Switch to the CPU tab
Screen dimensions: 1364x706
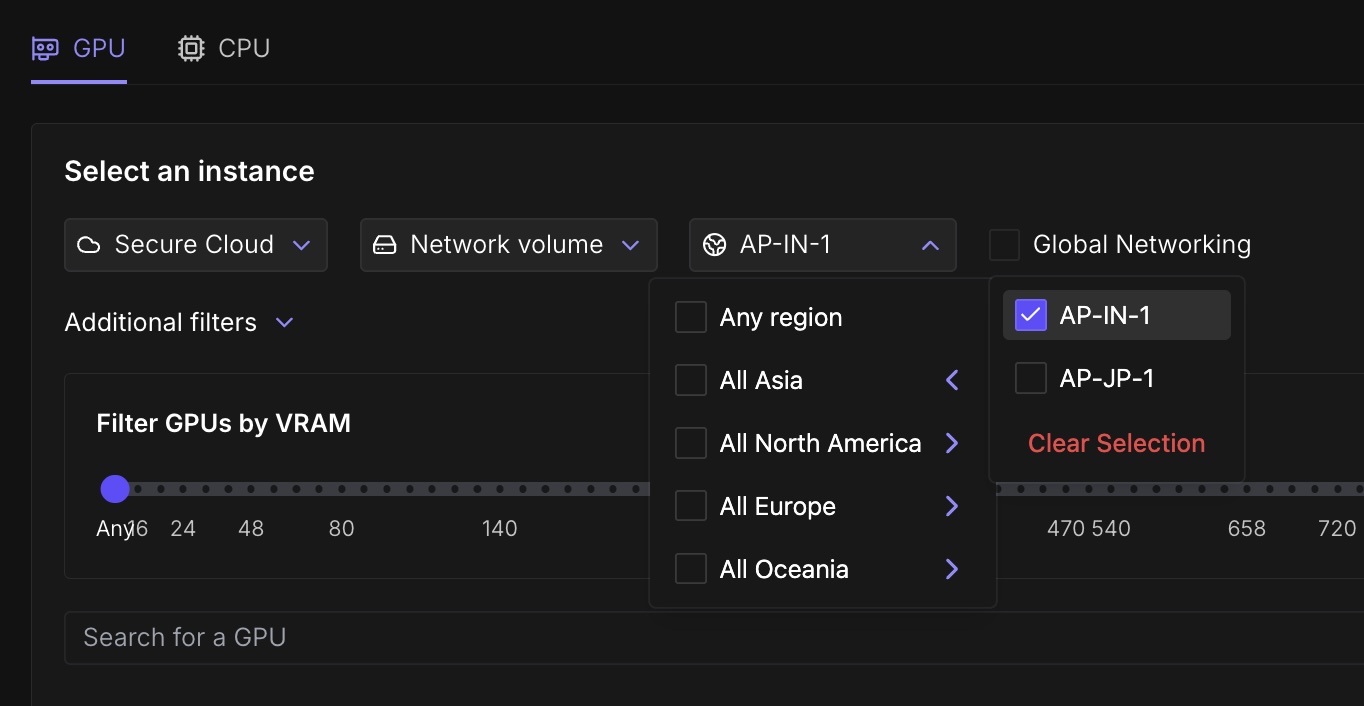coord(224,48)
